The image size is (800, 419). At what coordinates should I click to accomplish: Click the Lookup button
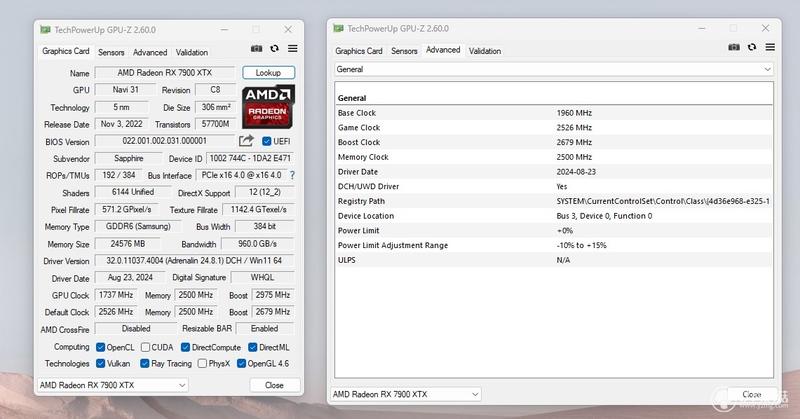coord(268,72)
